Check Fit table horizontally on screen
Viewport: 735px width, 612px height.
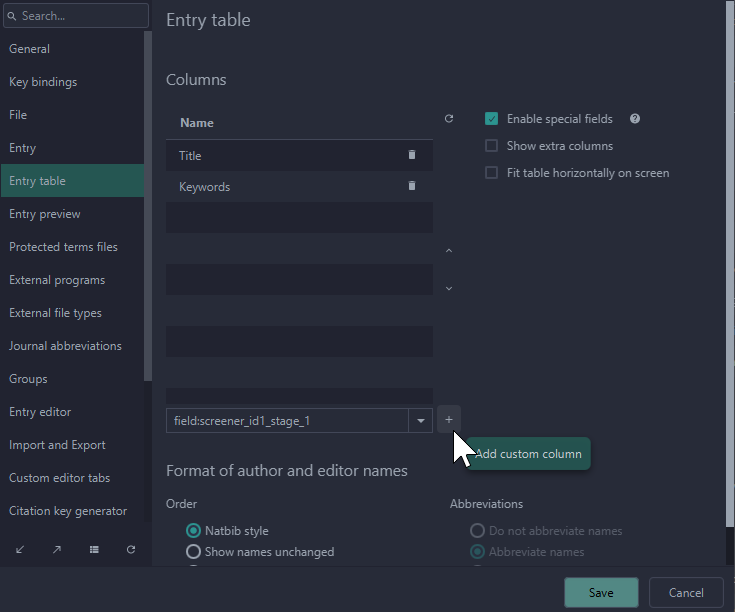(x=491, y=173)
